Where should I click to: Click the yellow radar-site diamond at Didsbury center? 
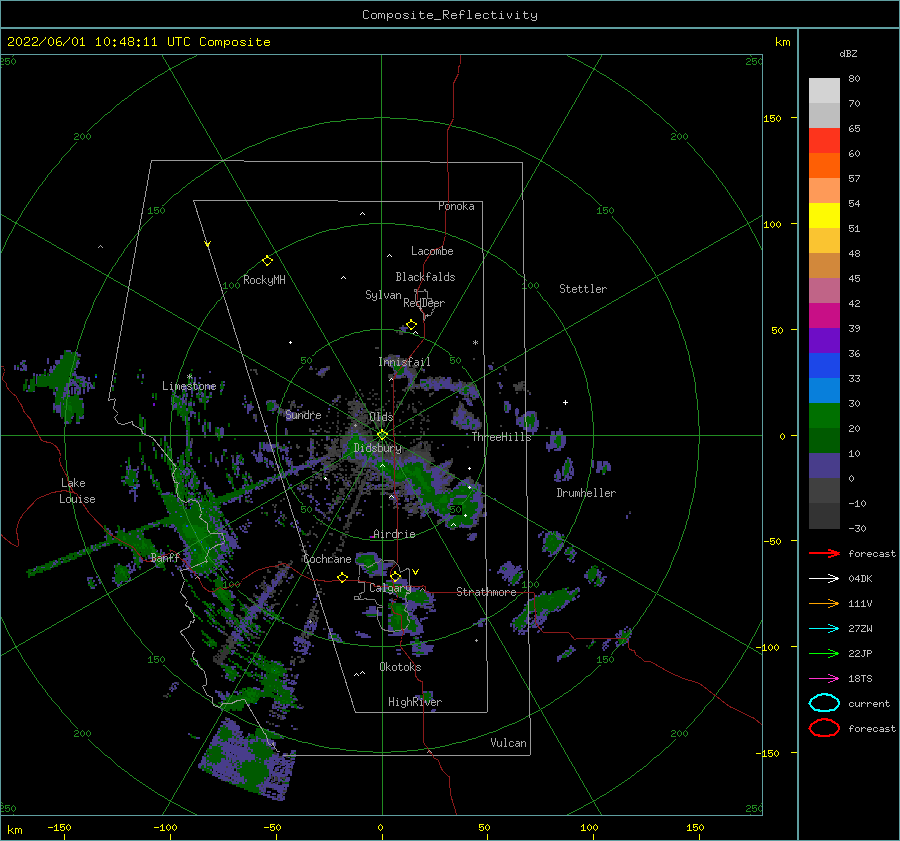pyautogui.click(x=382, y=435)
